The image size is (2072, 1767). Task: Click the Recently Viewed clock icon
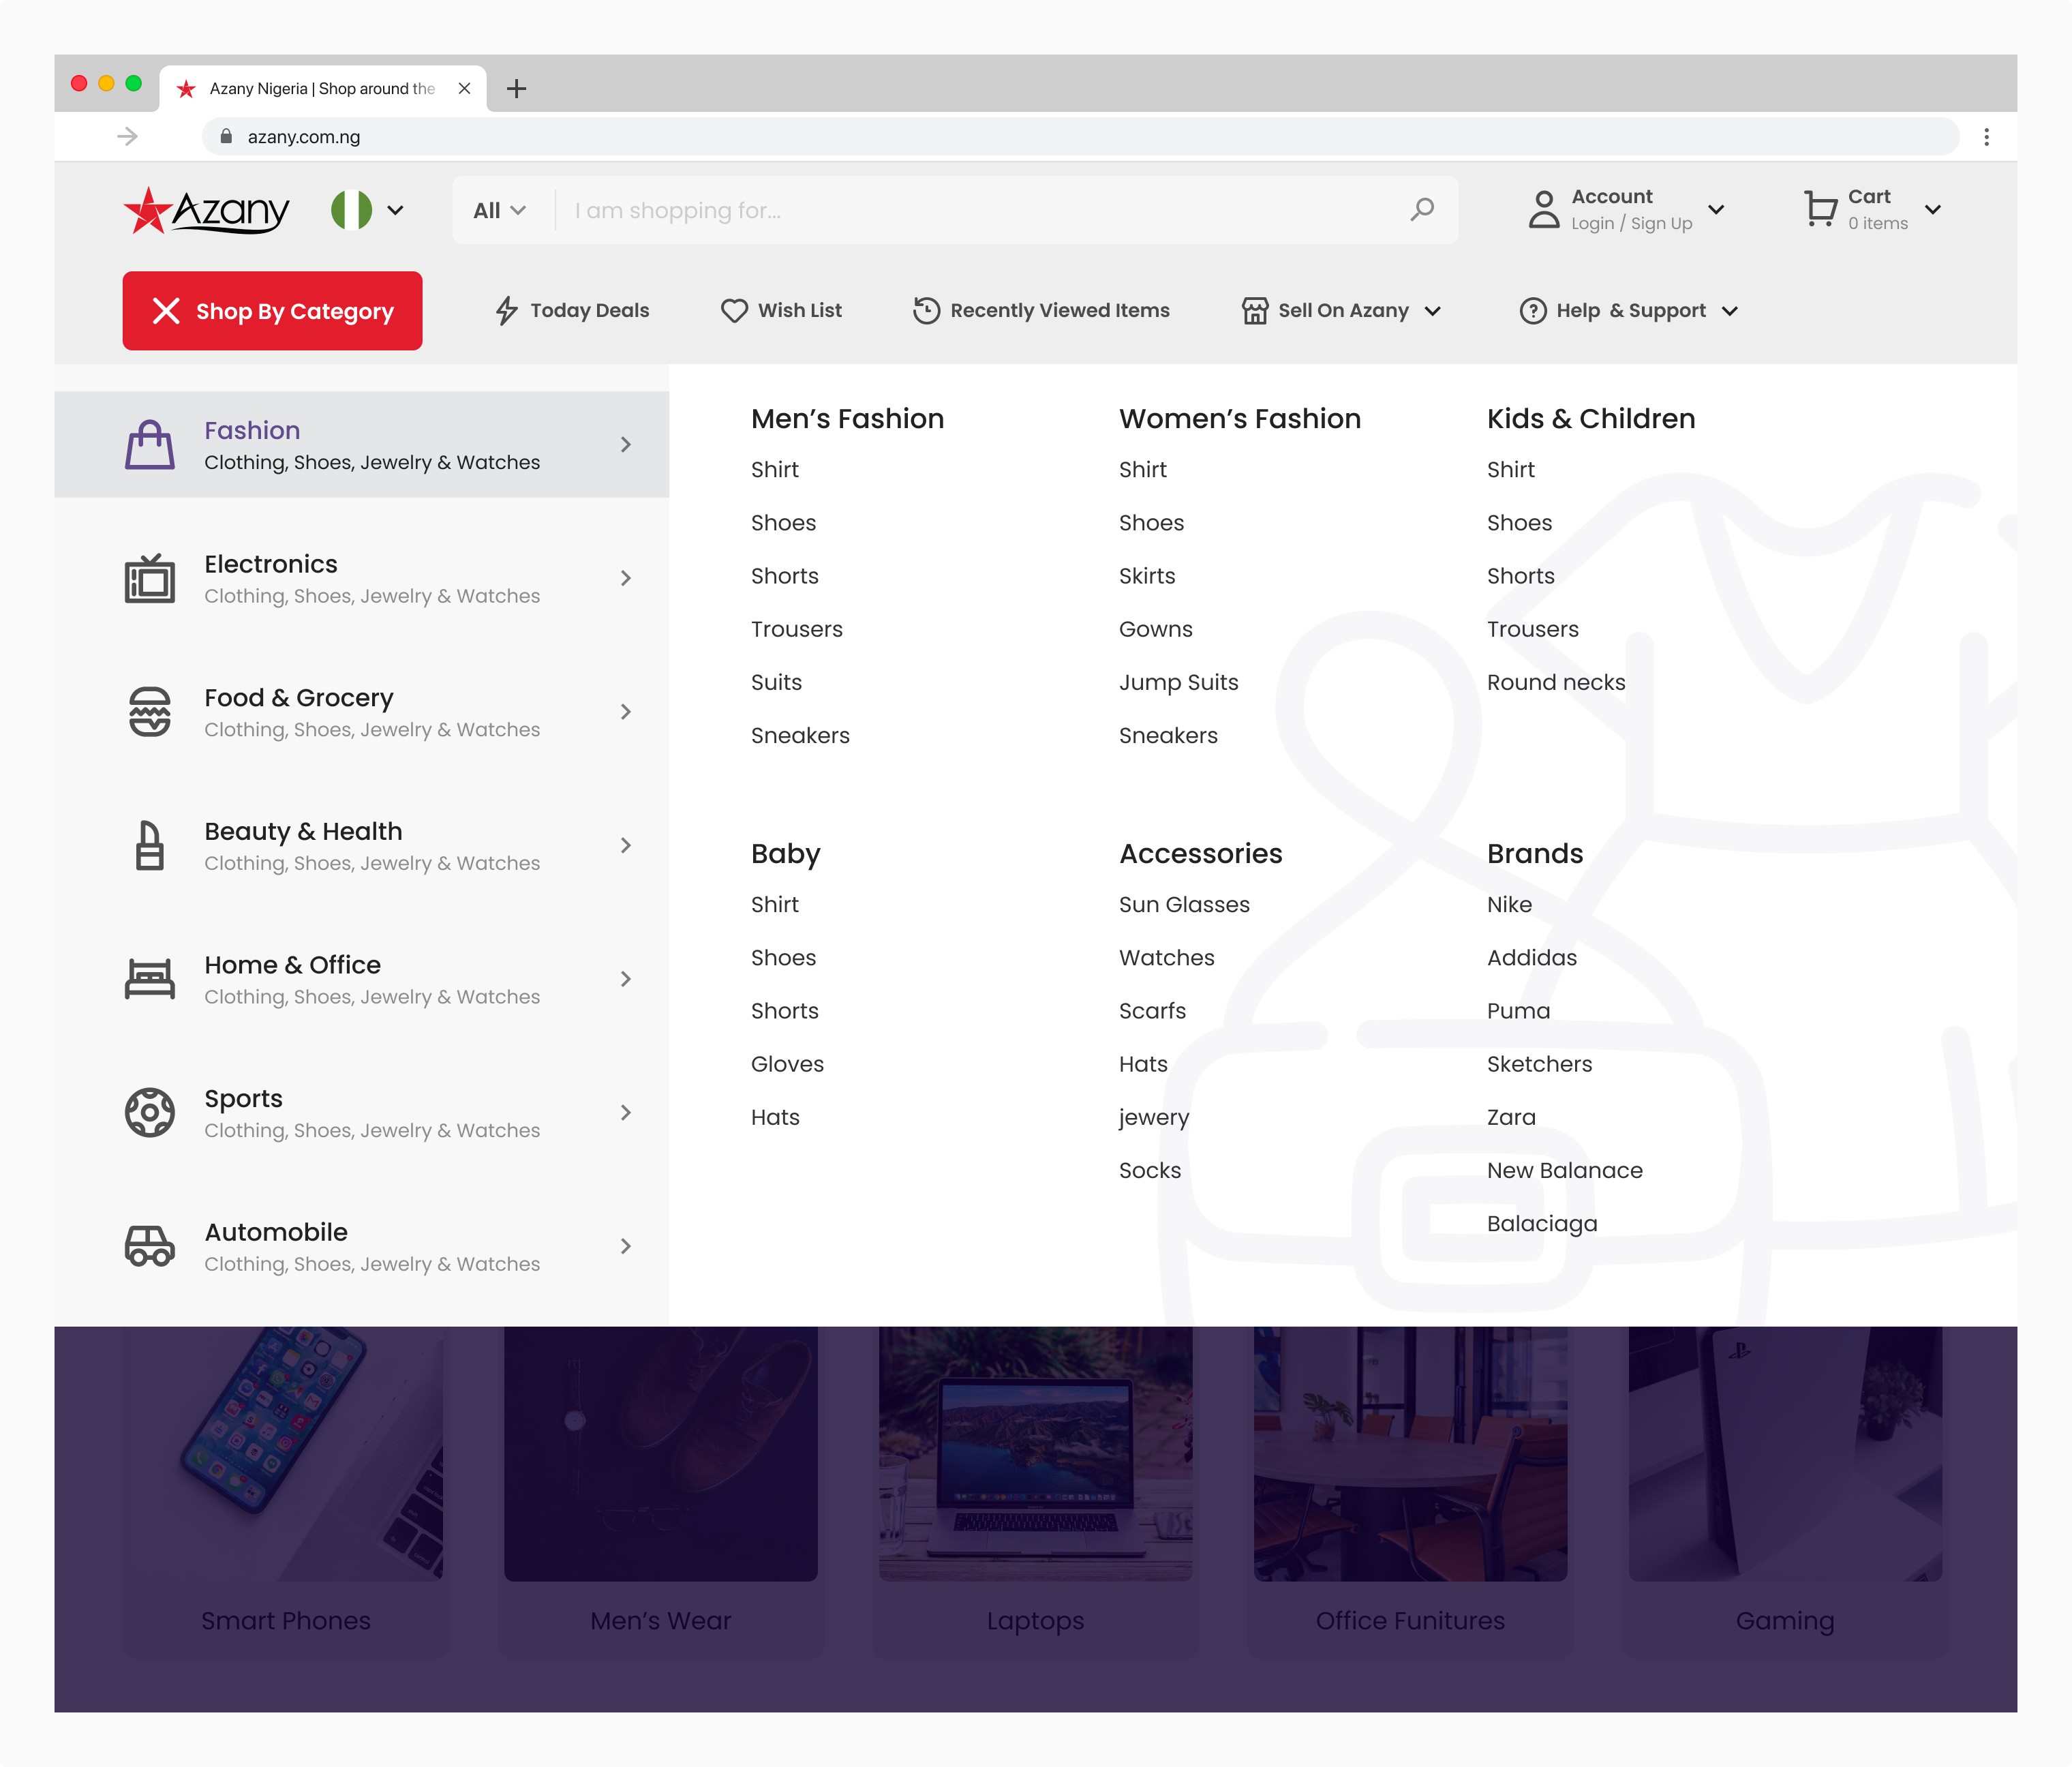926,311
